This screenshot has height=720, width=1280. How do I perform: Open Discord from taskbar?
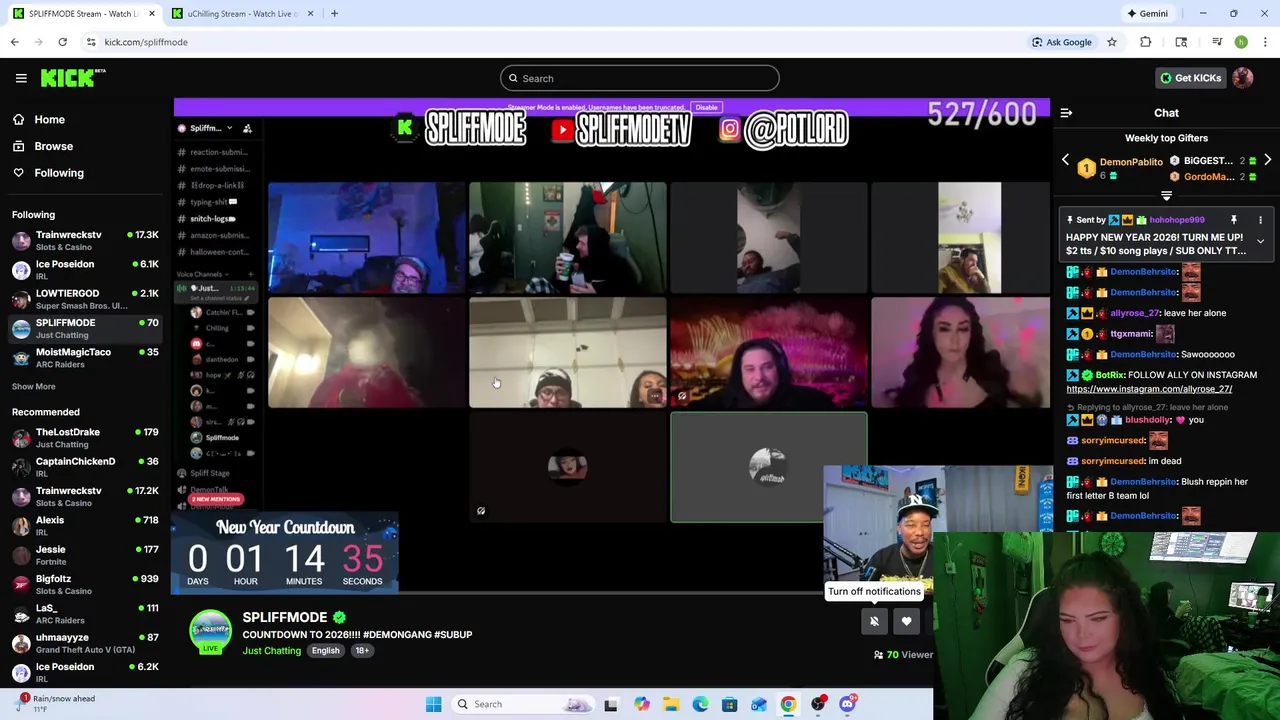click(x=847, y=704)
